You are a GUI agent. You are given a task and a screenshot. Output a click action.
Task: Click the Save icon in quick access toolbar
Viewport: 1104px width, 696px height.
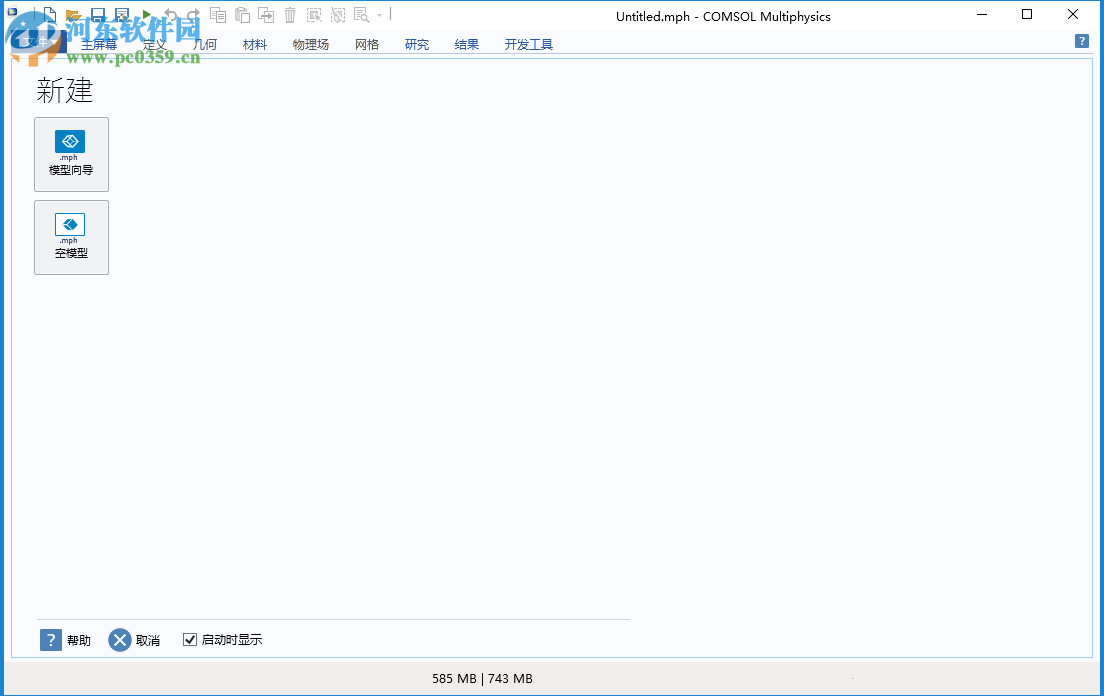point(97,15)
